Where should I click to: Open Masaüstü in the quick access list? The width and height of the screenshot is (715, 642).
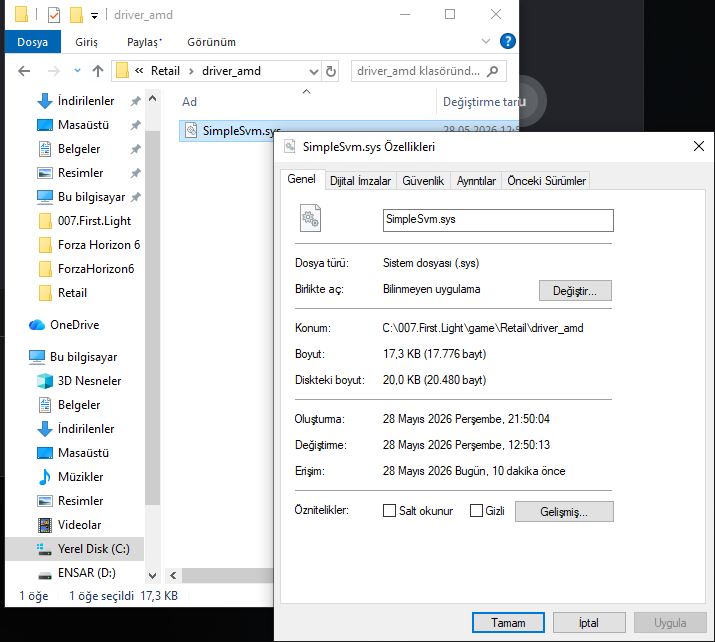[x=83, y=125]
